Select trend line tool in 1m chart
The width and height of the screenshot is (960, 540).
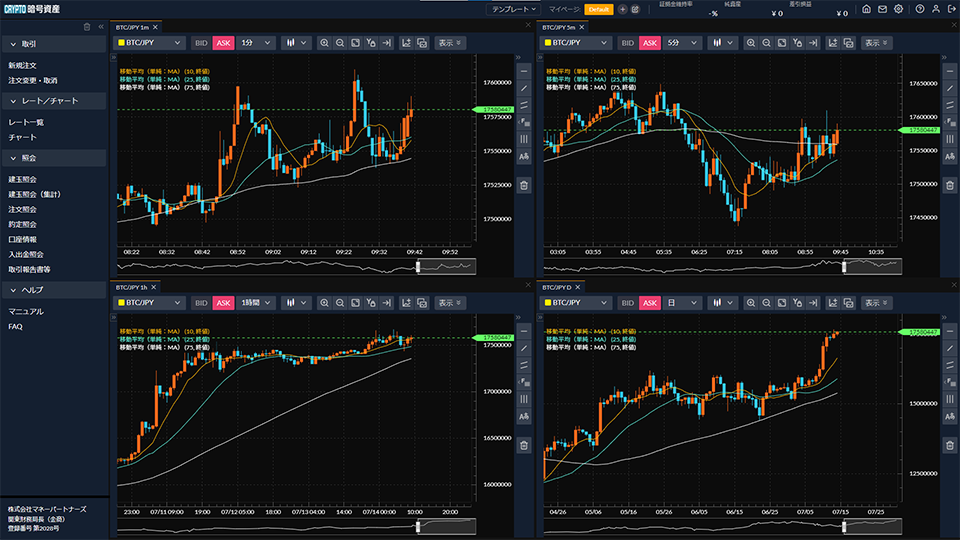(x=523, y=89)
